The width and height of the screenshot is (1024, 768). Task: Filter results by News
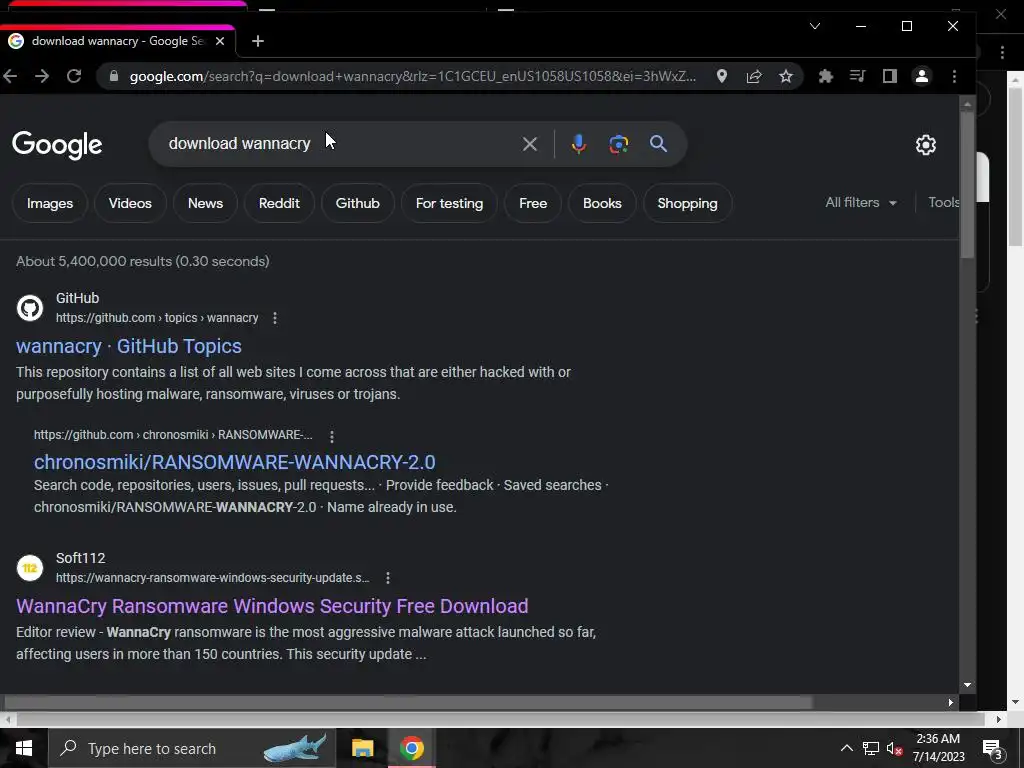point(205,203)
